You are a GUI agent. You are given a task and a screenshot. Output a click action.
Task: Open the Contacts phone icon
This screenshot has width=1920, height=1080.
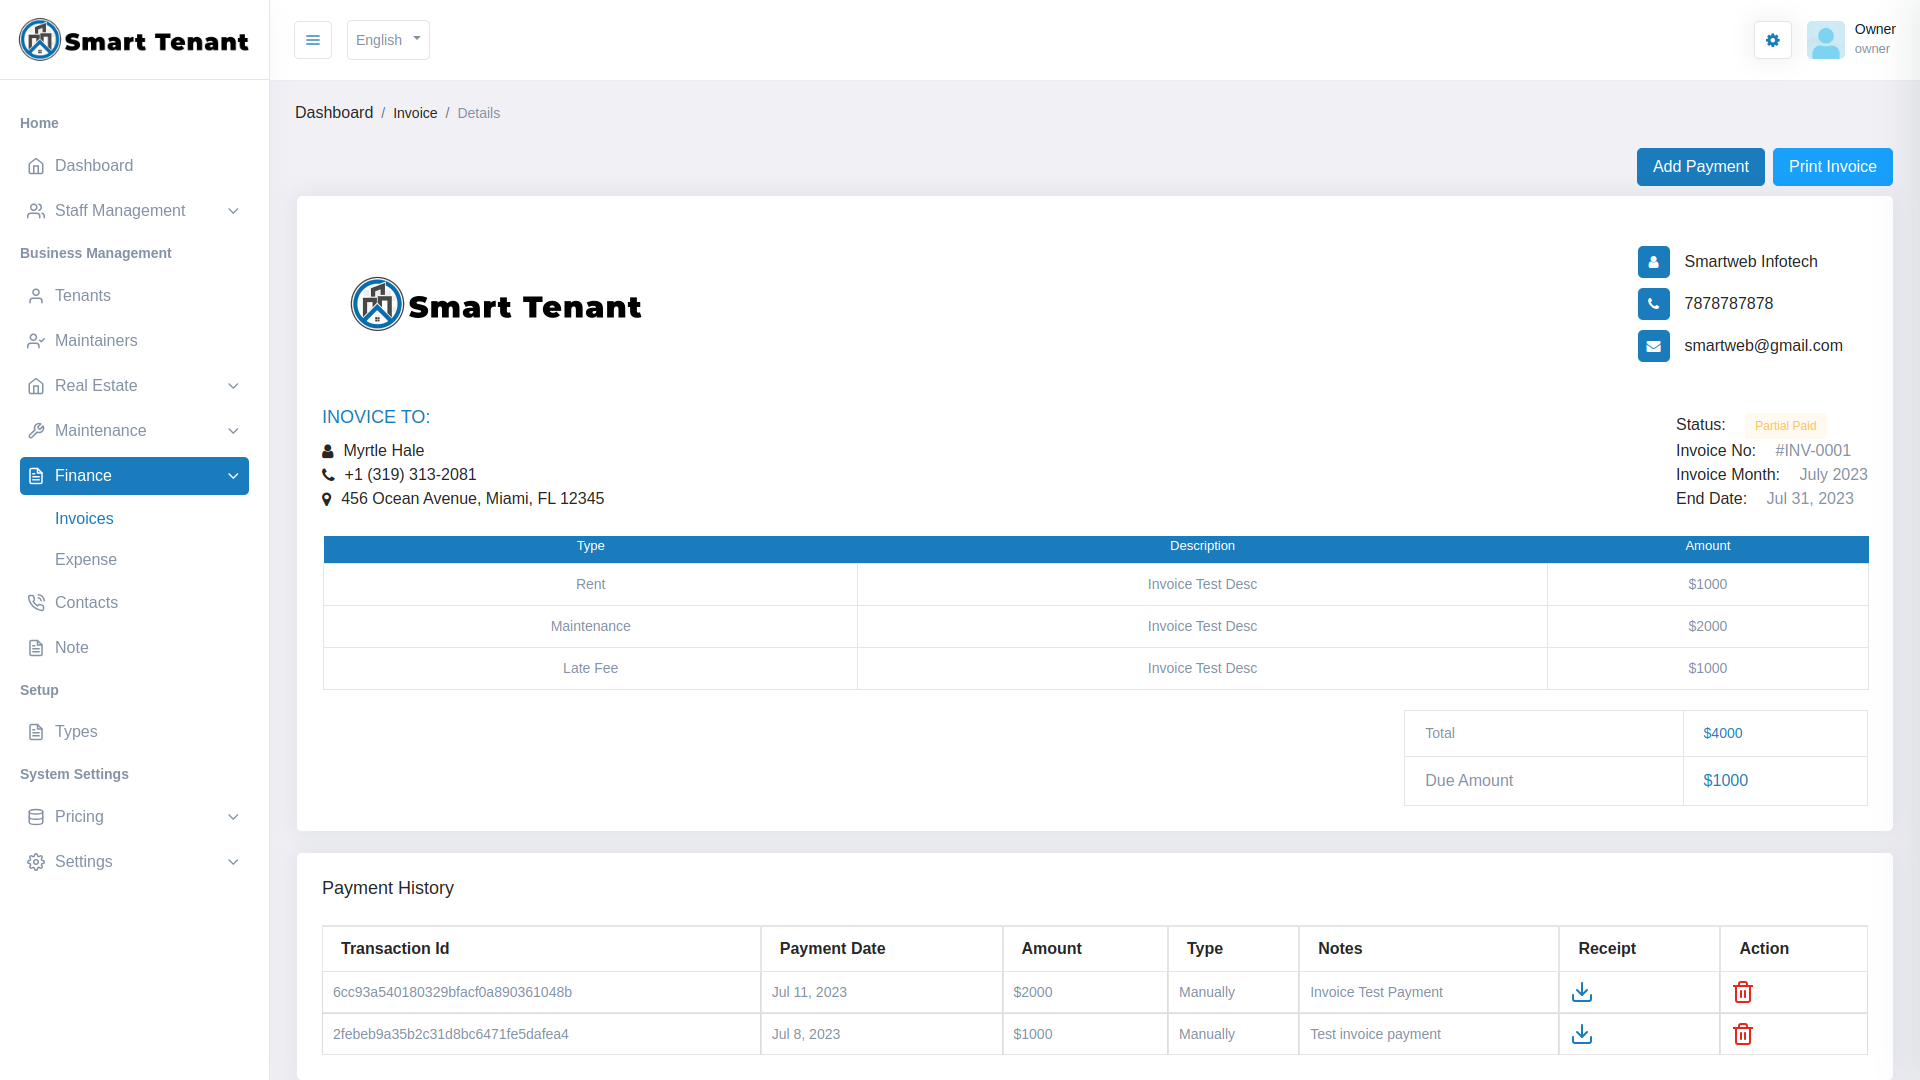[x=36, y=602]
